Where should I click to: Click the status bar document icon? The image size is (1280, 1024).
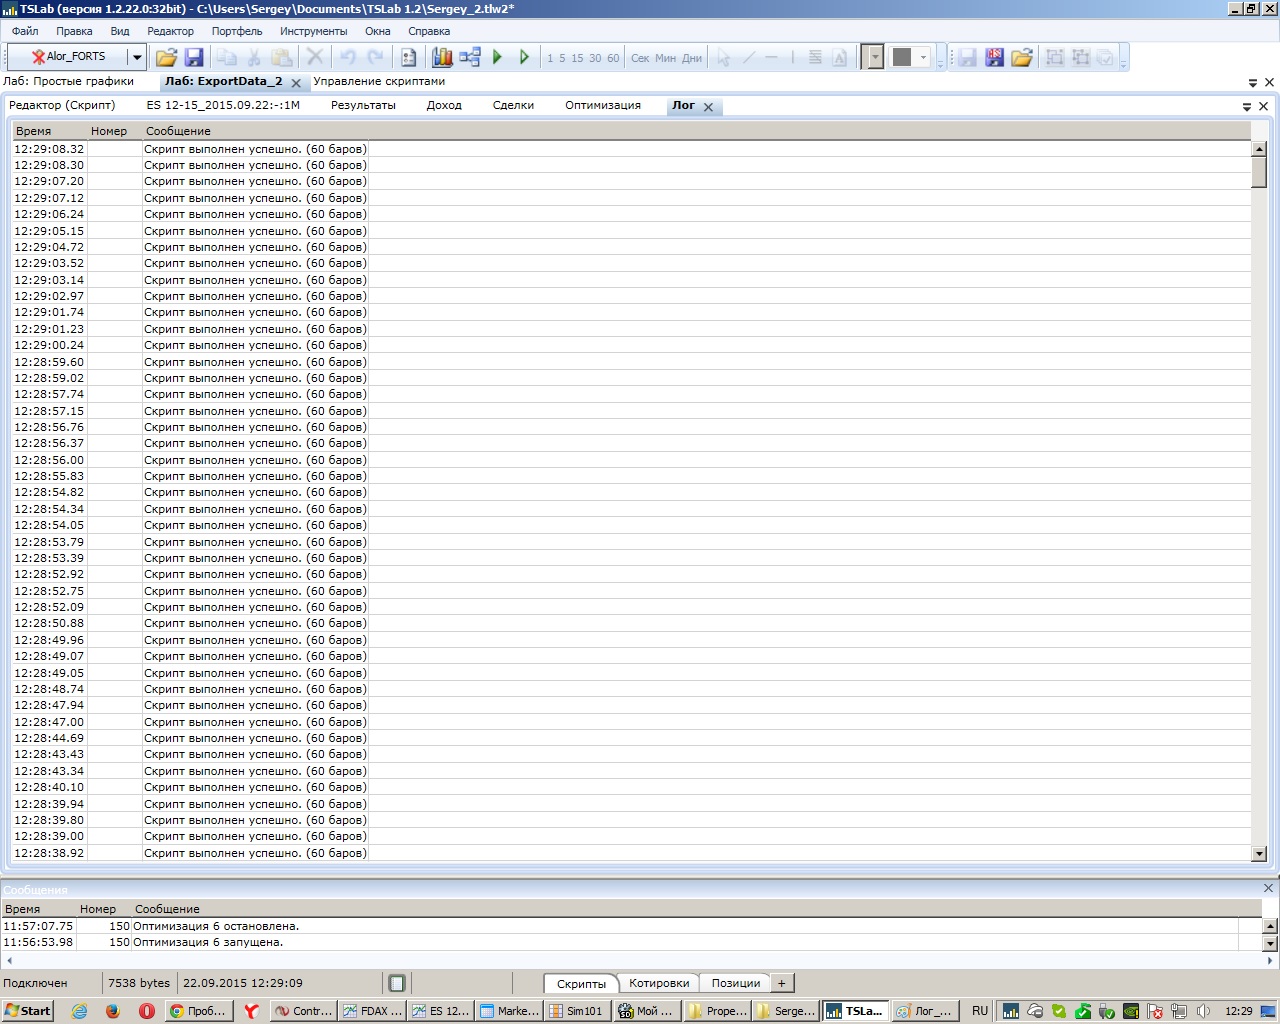[397, 983]
